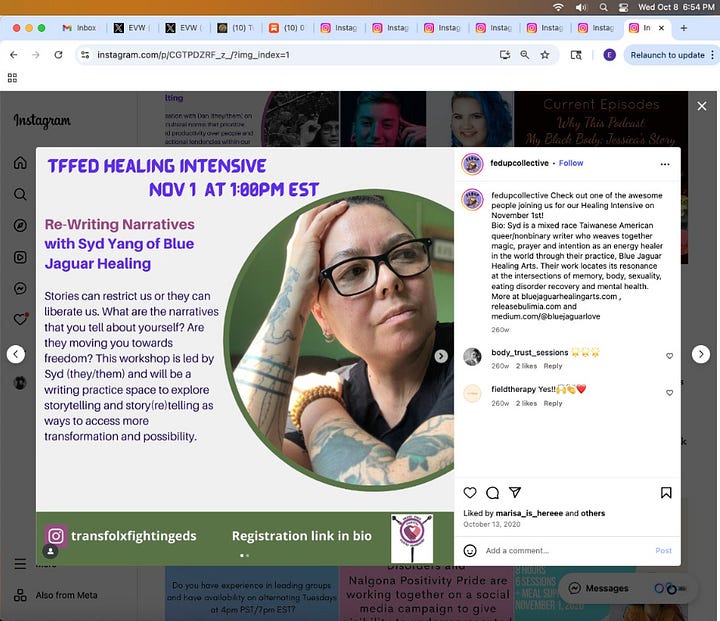
Task: Open marisa_is_hereee liker profile
Action: click(529, 513)
